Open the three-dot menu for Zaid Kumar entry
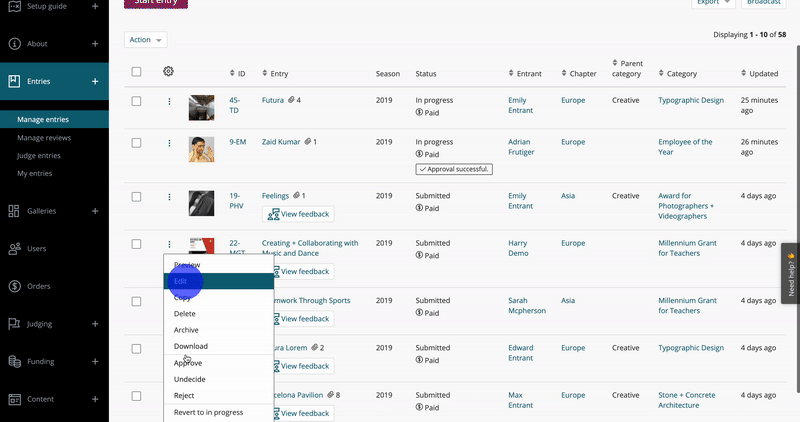The width and height of the screenshot is (800, 422). (x=169, y=143)
